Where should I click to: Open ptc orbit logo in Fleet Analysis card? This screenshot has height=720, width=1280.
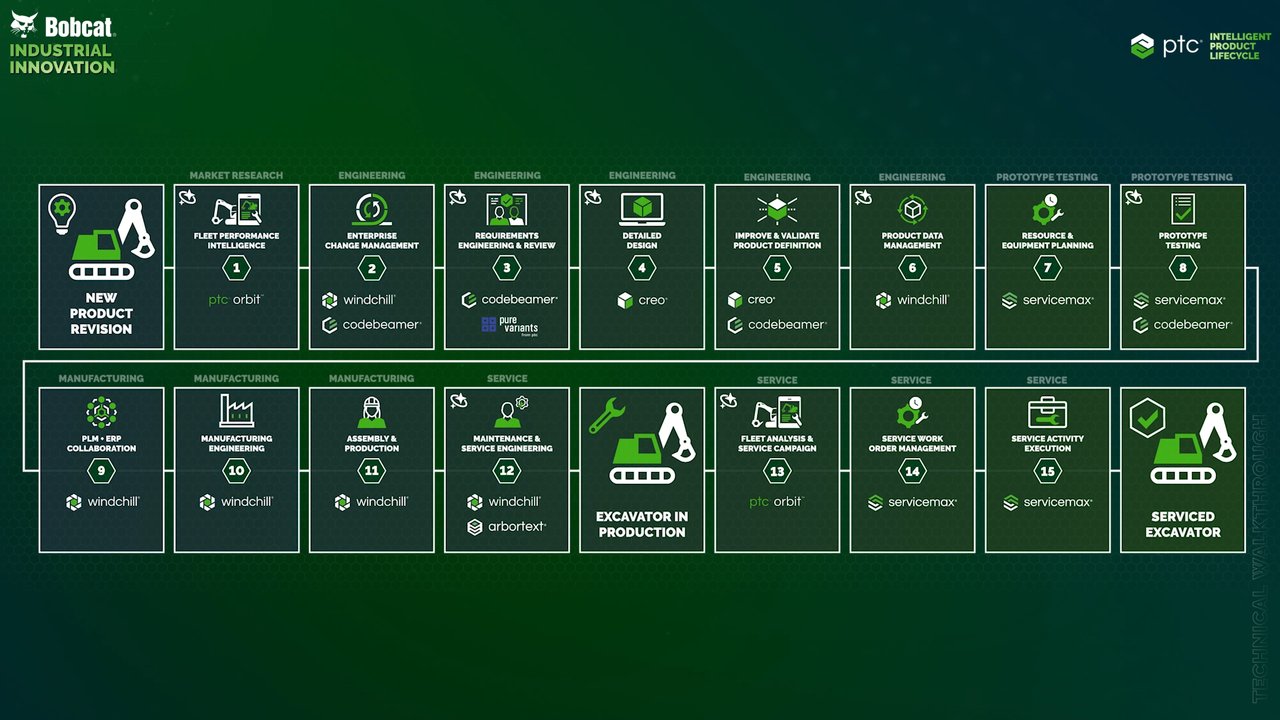777,502
